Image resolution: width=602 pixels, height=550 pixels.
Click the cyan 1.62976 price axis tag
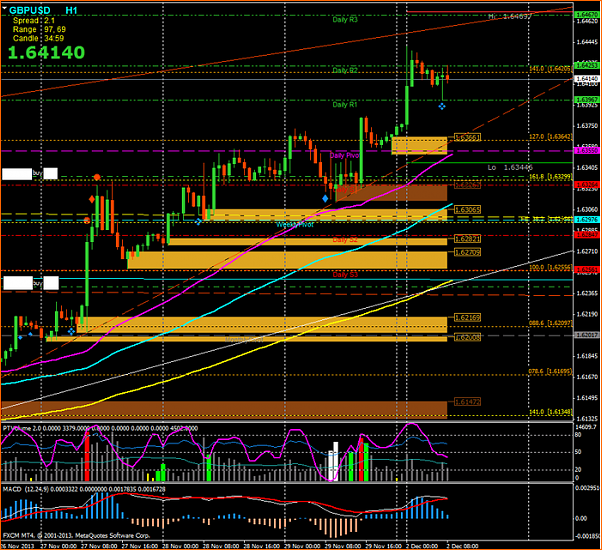(x=587, y=220)
